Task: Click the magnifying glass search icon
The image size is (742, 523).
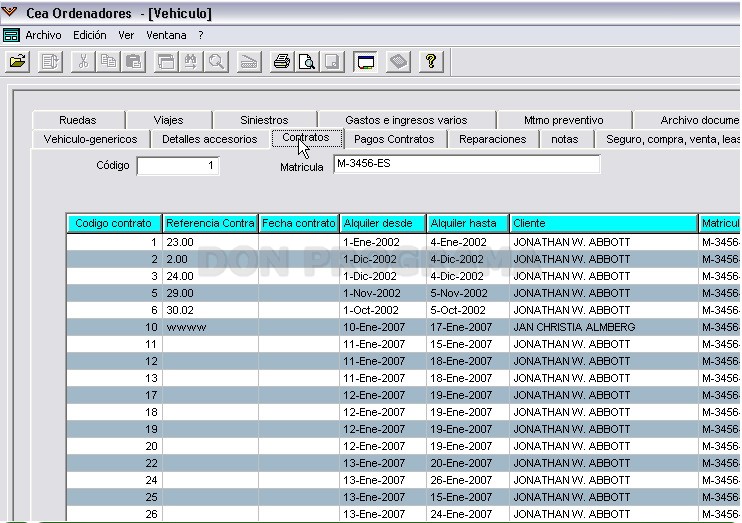Action: (x=216, y=62)
